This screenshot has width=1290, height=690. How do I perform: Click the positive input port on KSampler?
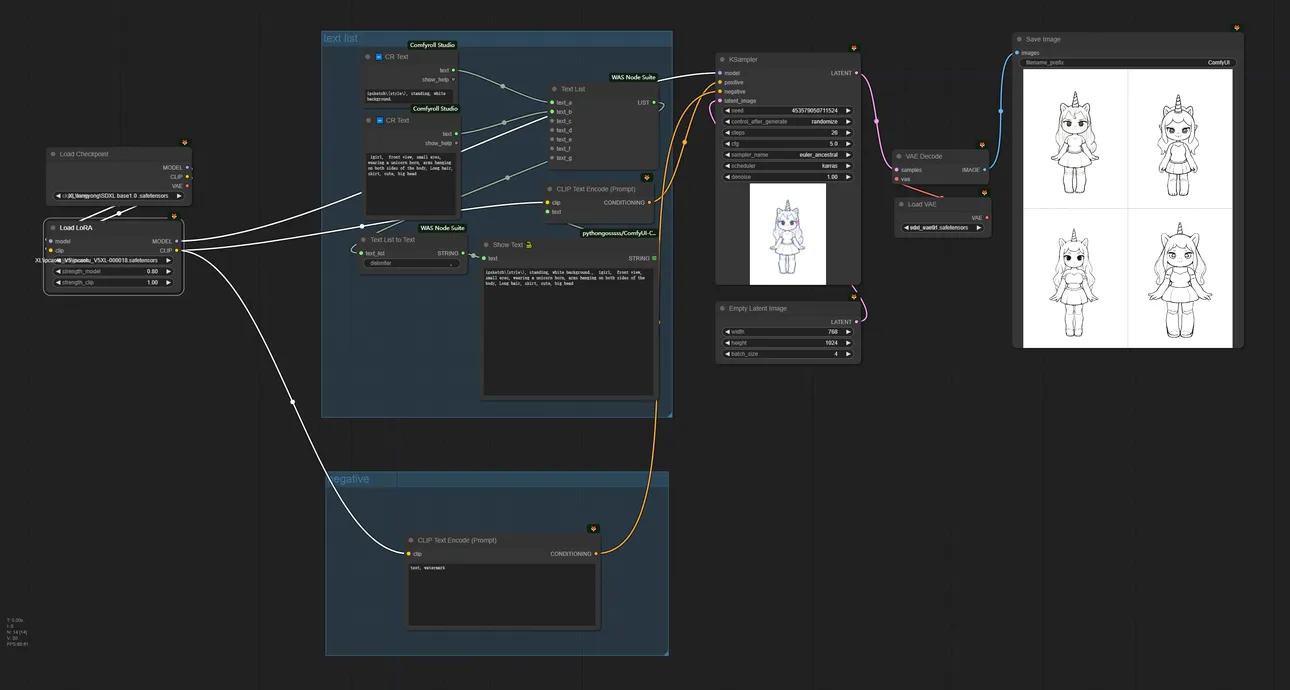pyautogui.click(x=720, y=82)
